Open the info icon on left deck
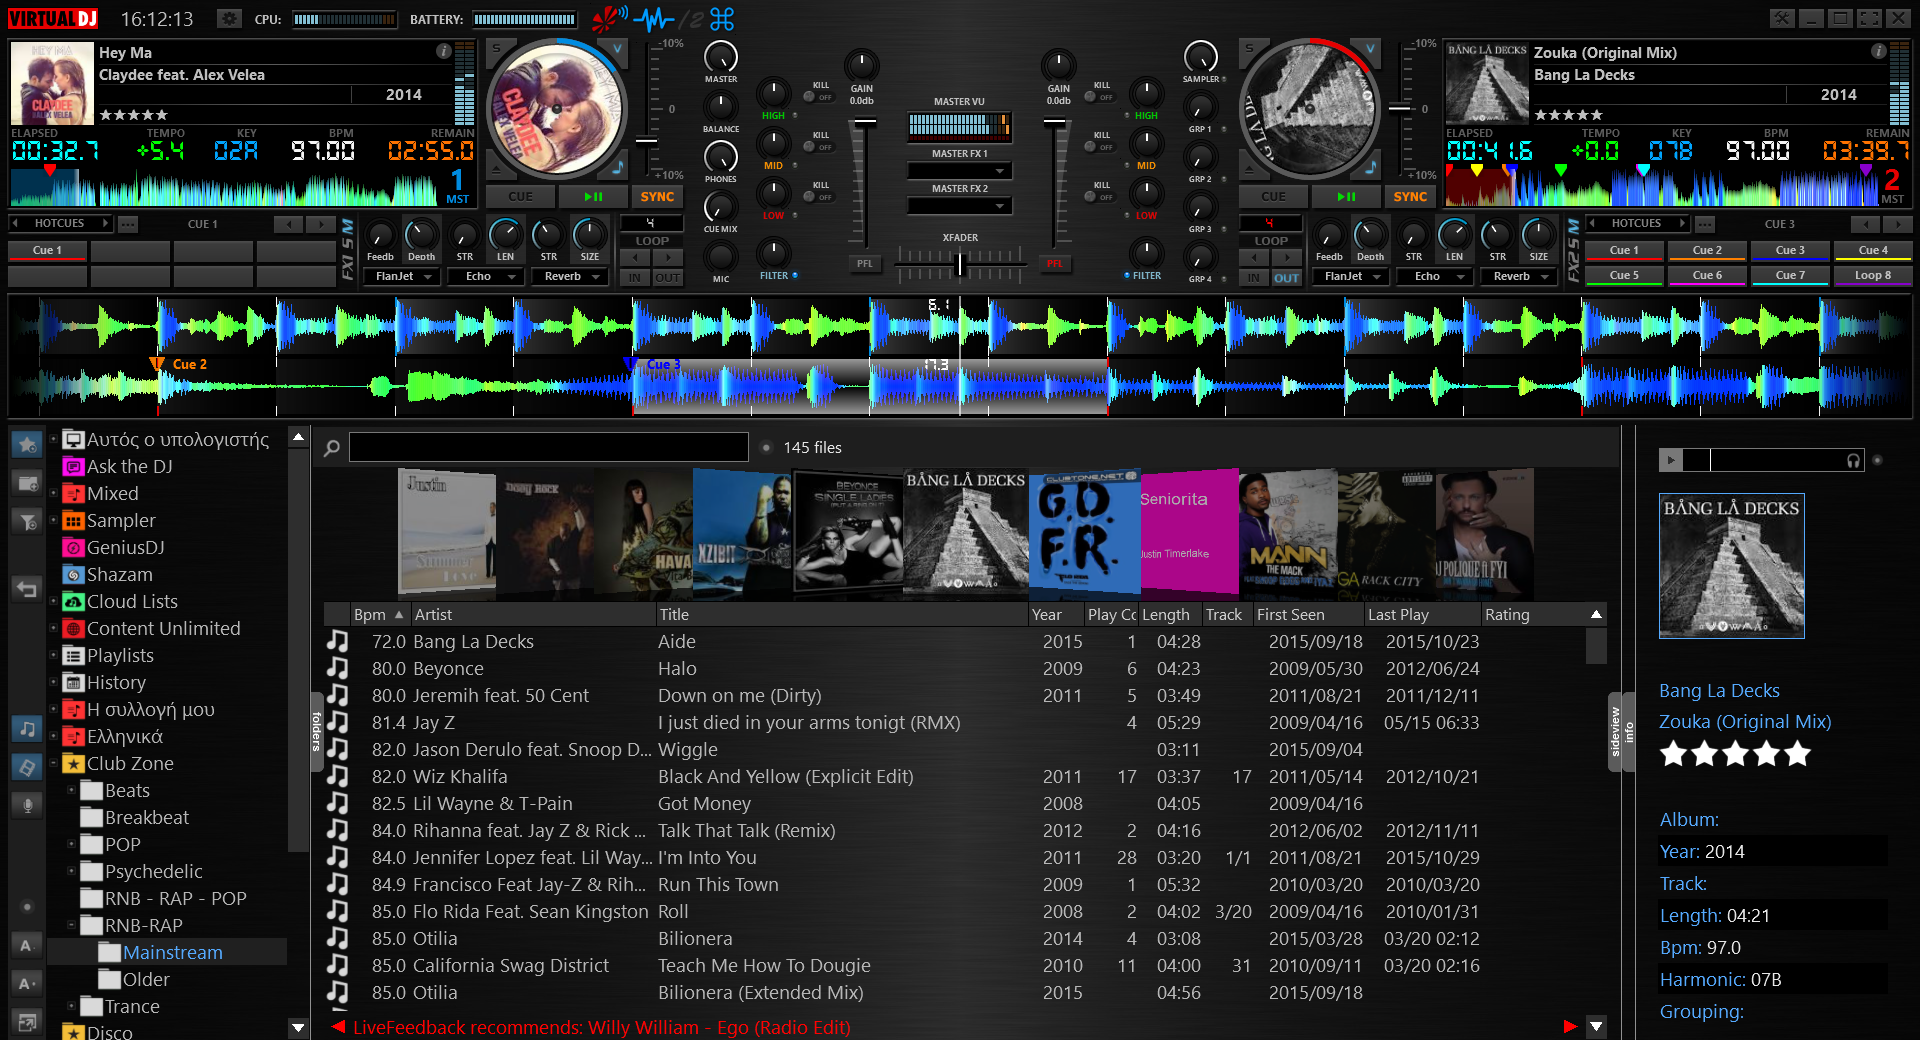1920x1040 pixels. coord(443,51)
